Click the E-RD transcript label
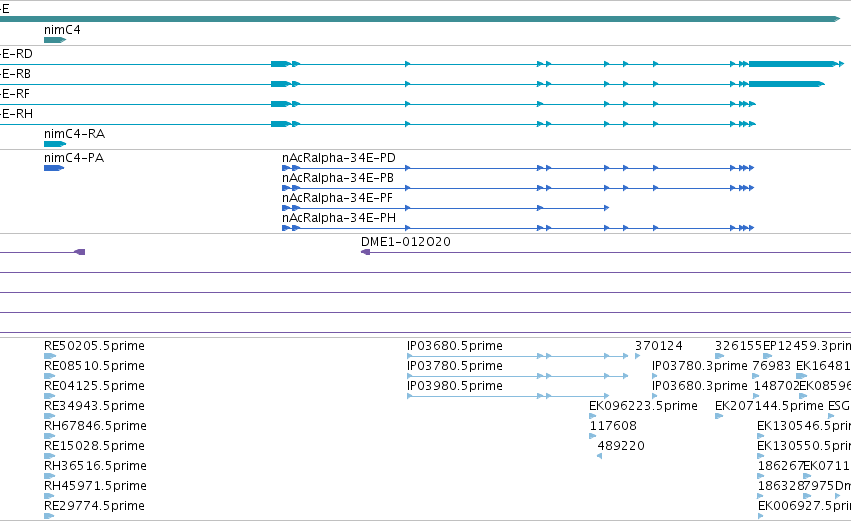The width and height of the screenshot is (851, 521). tap(16, 54)
